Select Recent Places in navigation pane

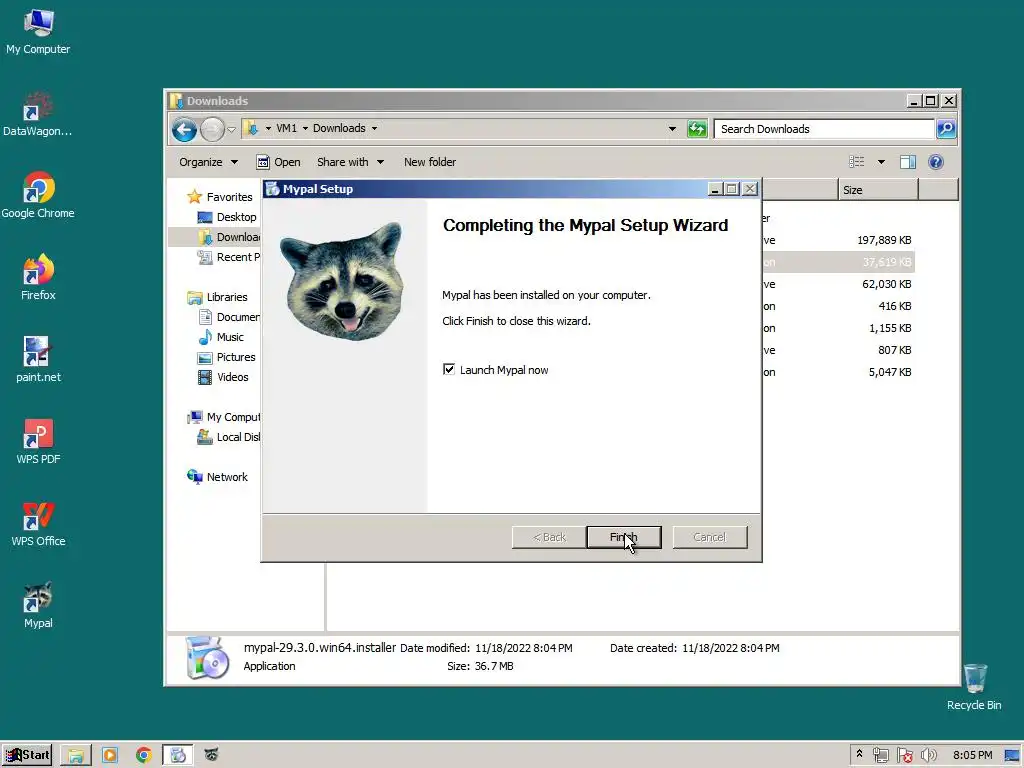228,257
